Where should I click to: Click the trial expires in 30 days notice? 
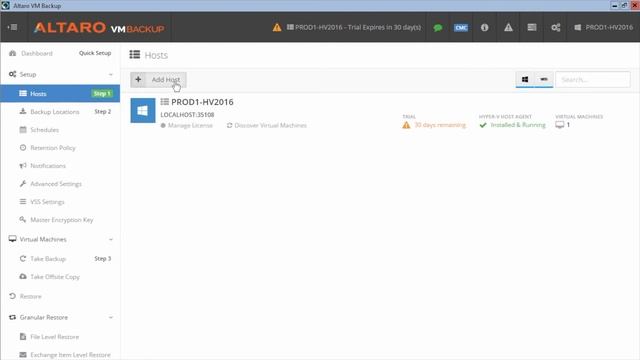[x=353, y=27]
